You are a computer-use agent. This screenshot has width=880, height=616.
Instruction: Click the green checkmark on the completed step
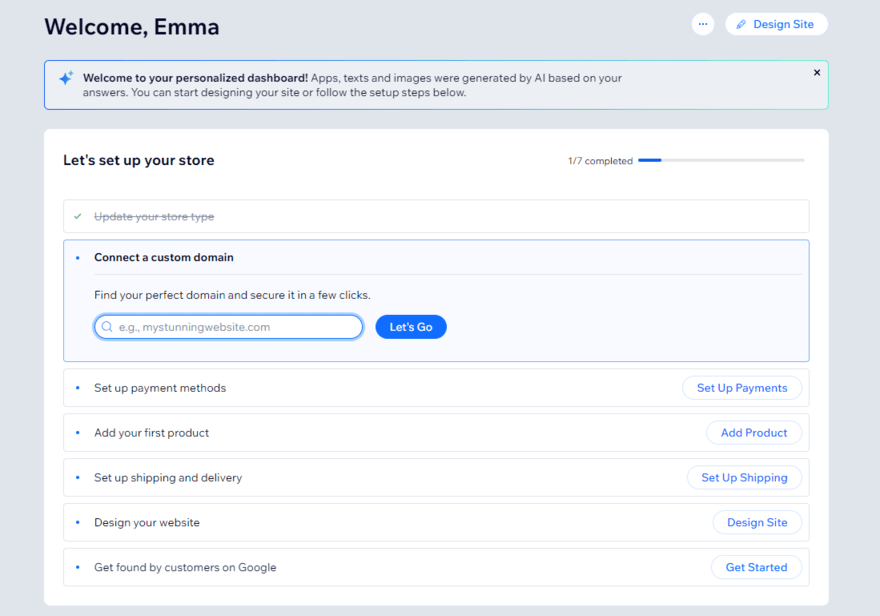coord(77,216)
